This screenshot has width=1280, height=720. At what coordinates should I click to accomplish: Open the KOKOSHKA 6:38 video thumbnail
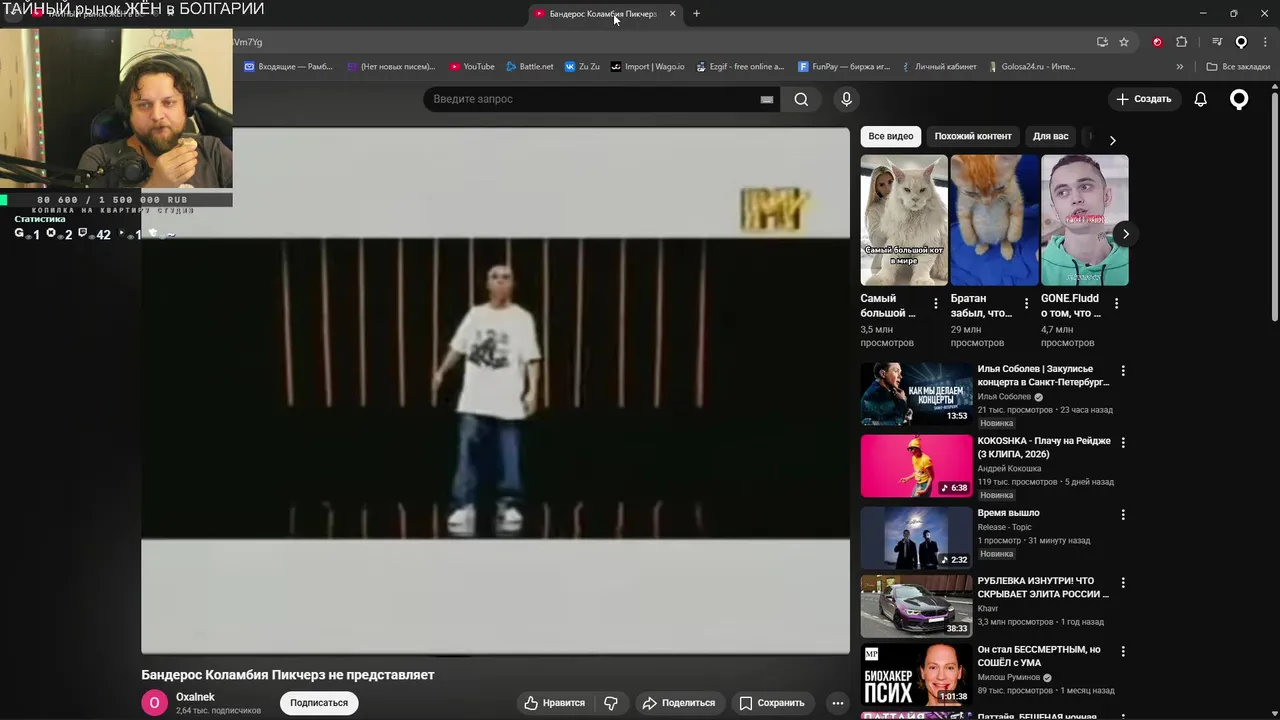point(916,466)
